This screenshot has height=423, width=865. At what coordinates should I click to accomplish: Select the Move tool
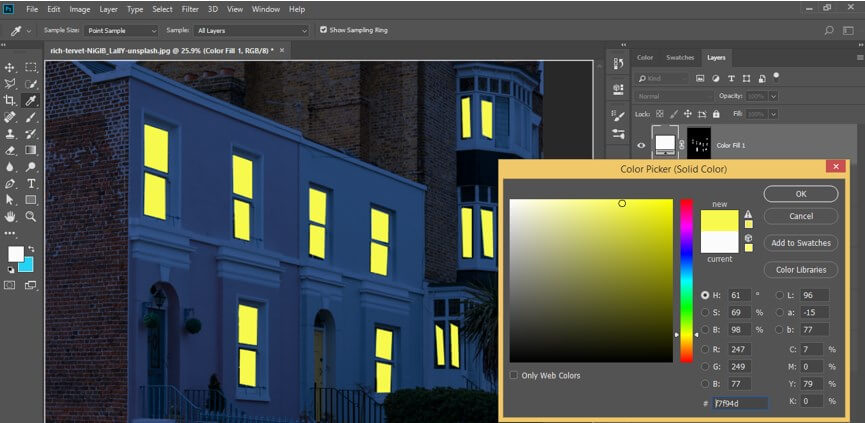click(9, 67)
